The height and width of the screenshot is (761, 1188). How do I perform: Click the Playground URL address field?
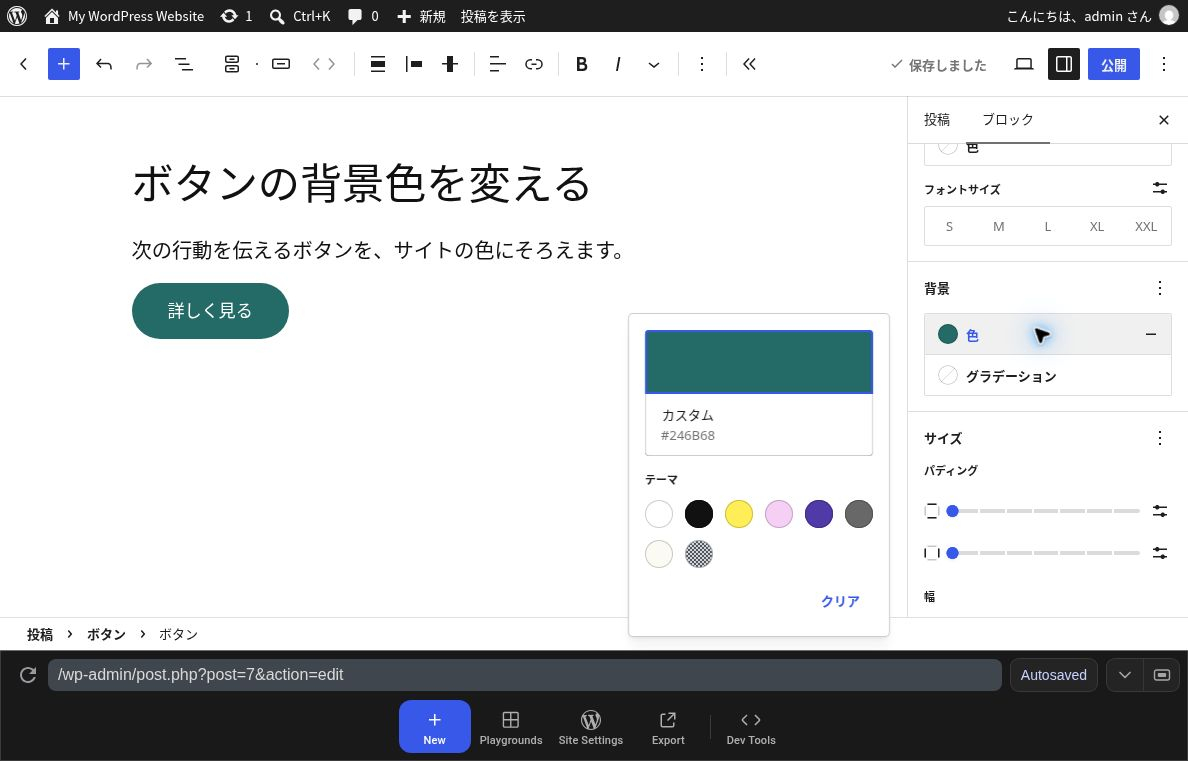click(524, 675)
